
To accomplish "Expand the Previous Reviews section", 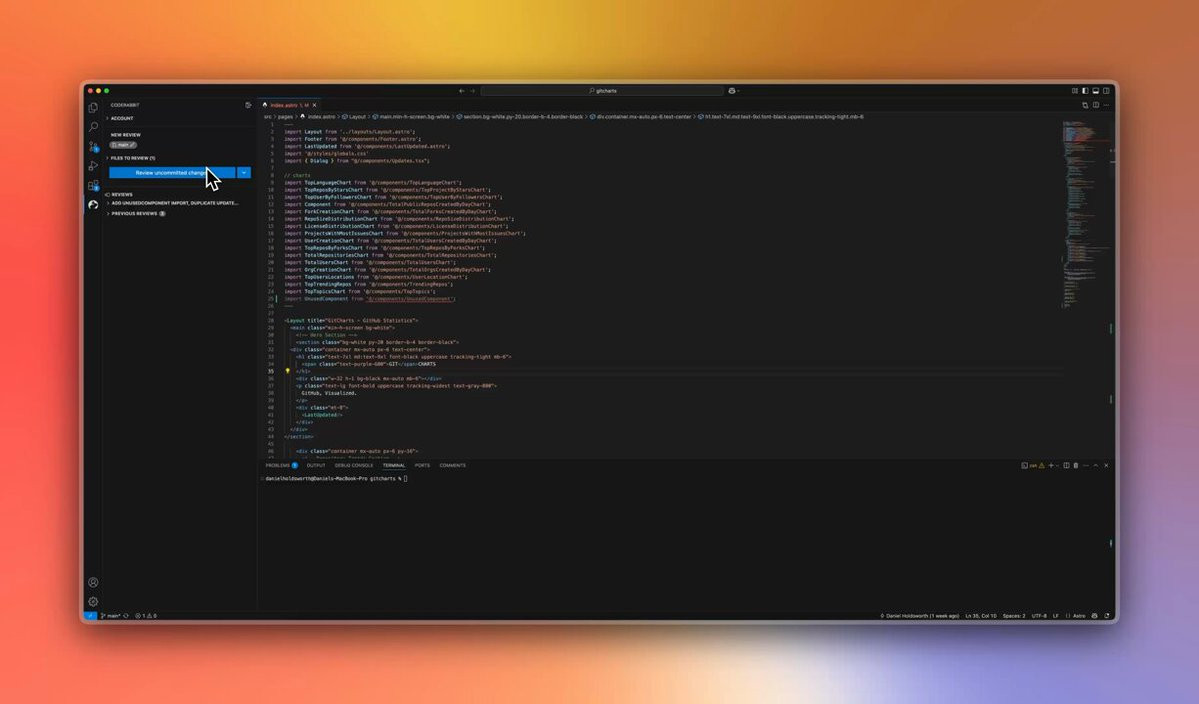I will [135, 213].
